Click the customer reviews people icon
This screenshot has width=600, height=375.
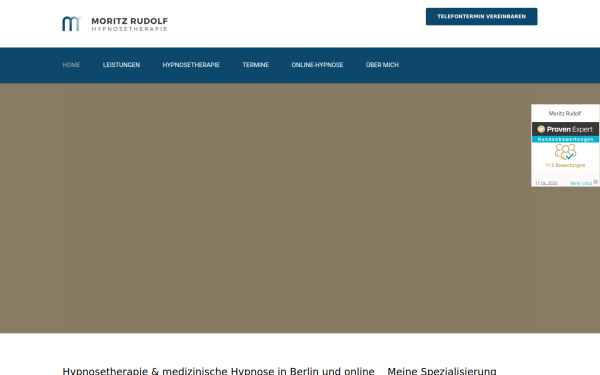(x=566, y=152)
